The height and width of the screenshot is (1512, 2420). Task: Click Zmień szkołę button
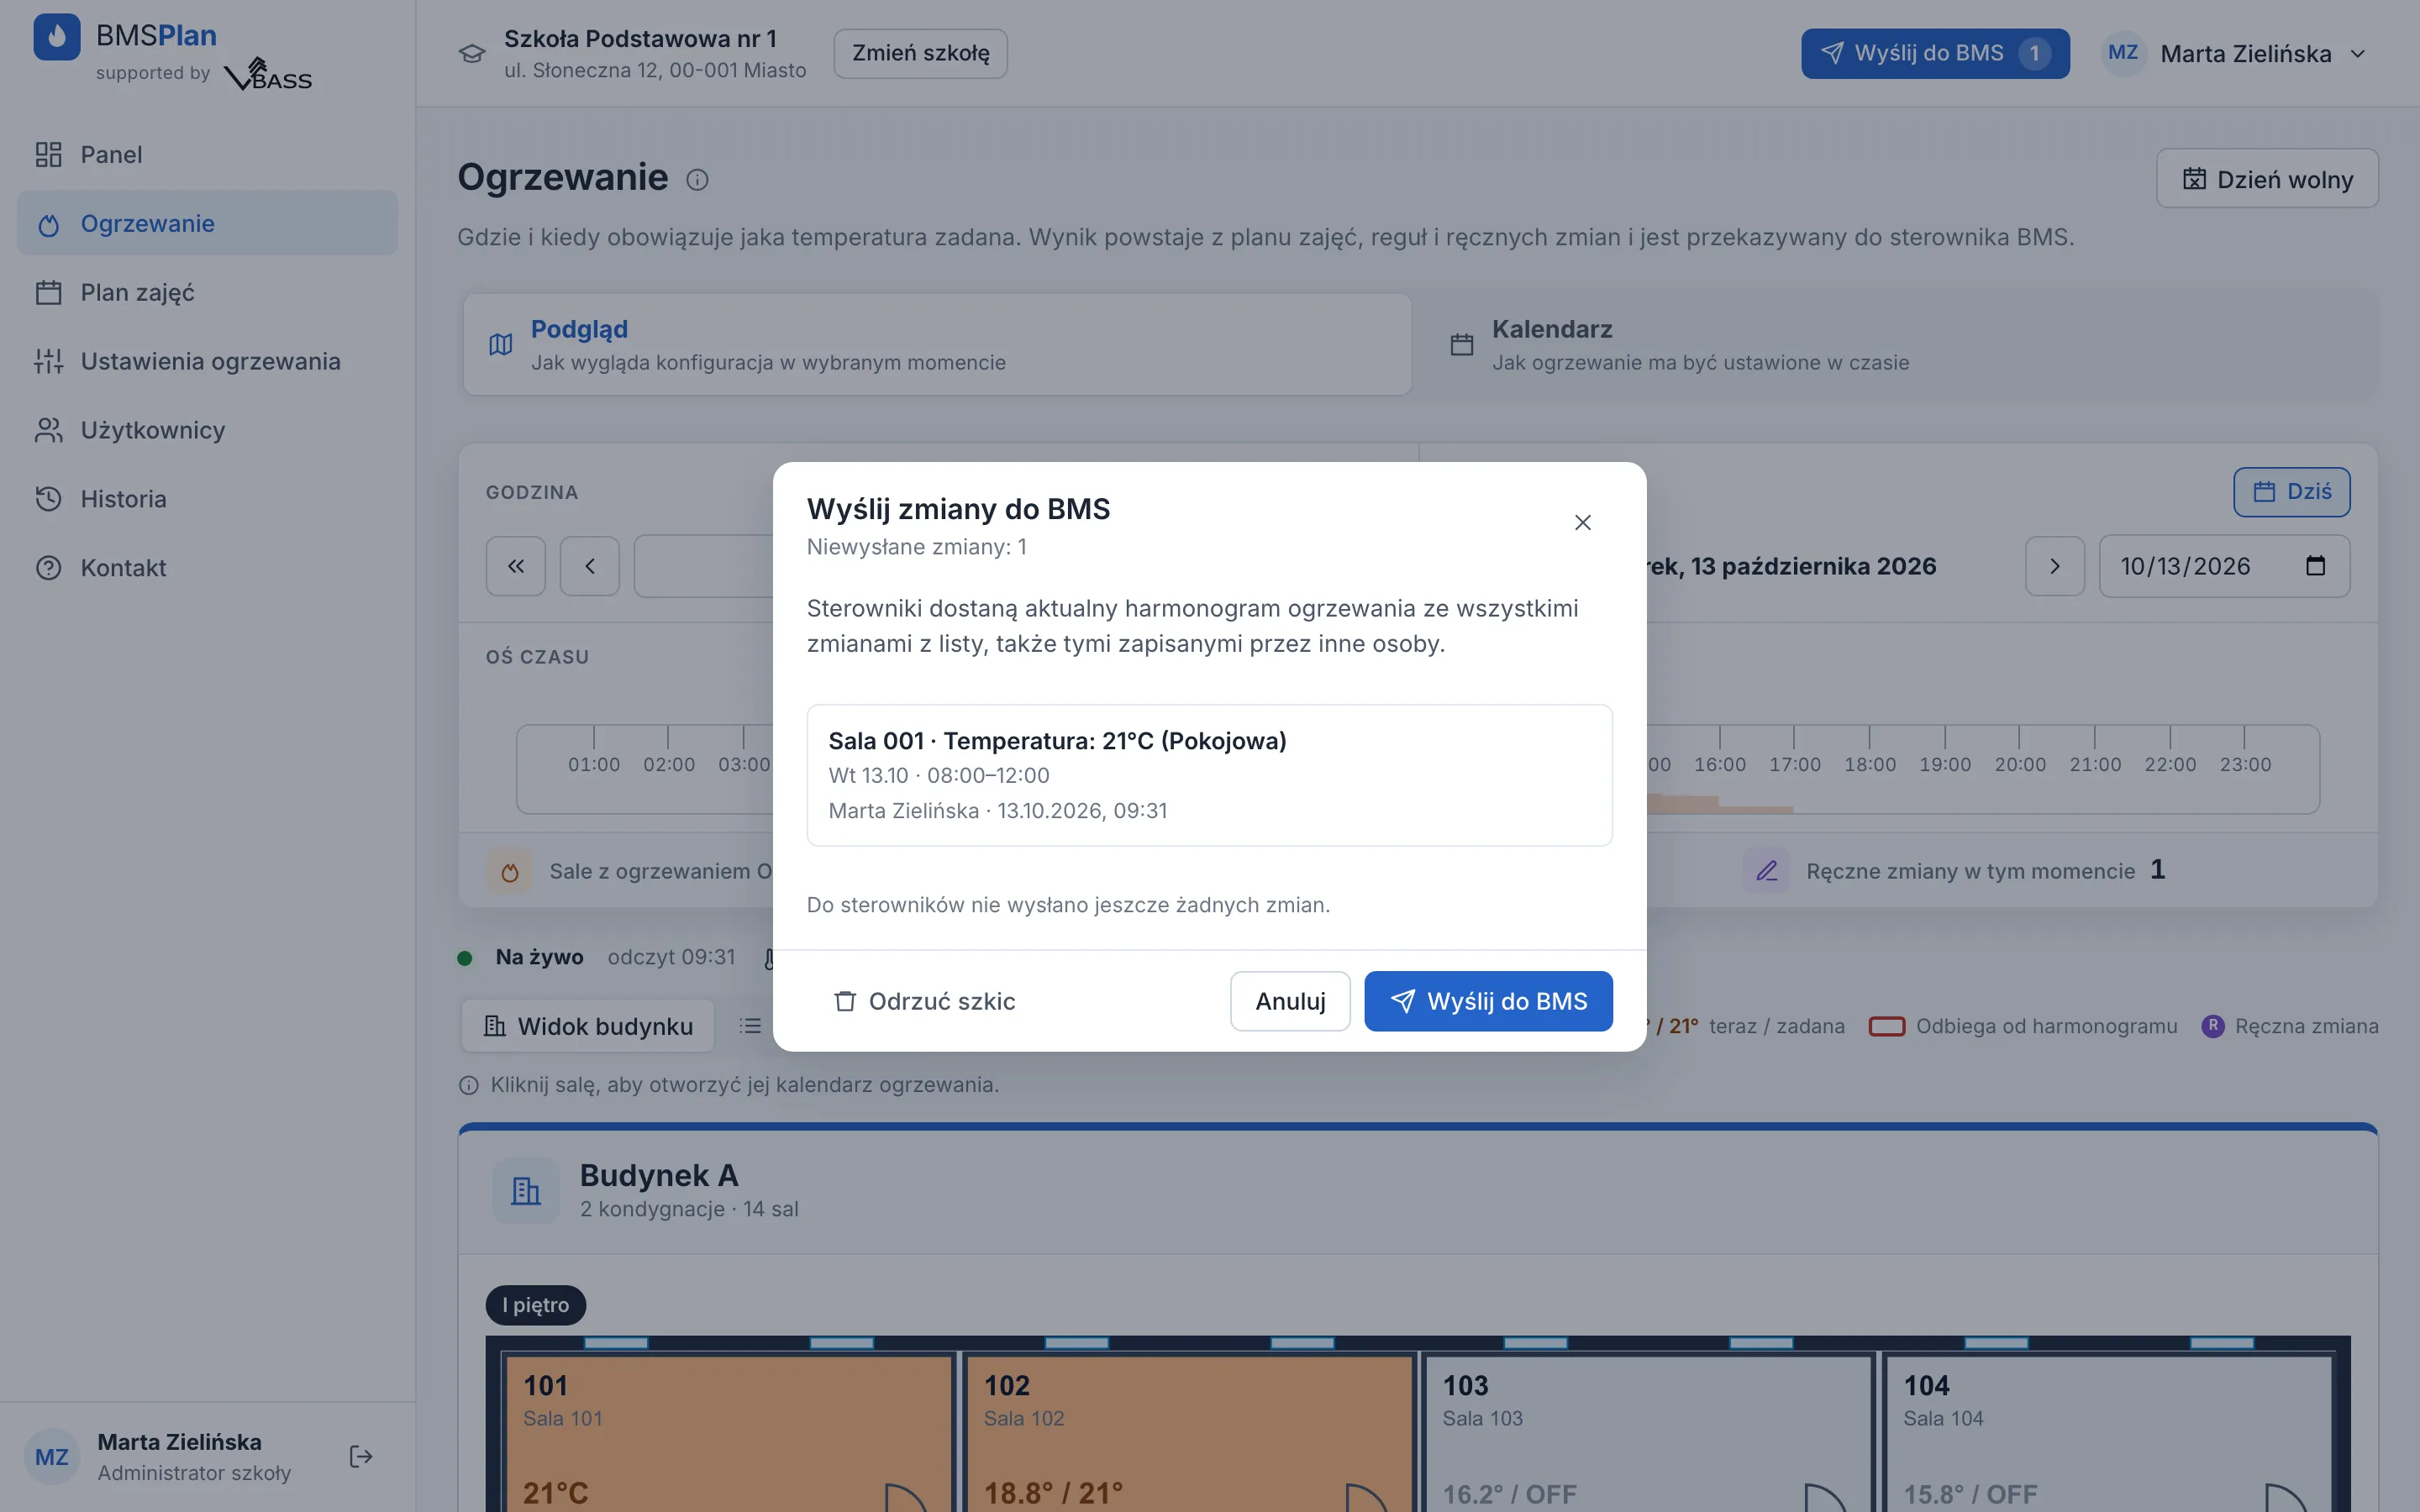click(920, 53)
